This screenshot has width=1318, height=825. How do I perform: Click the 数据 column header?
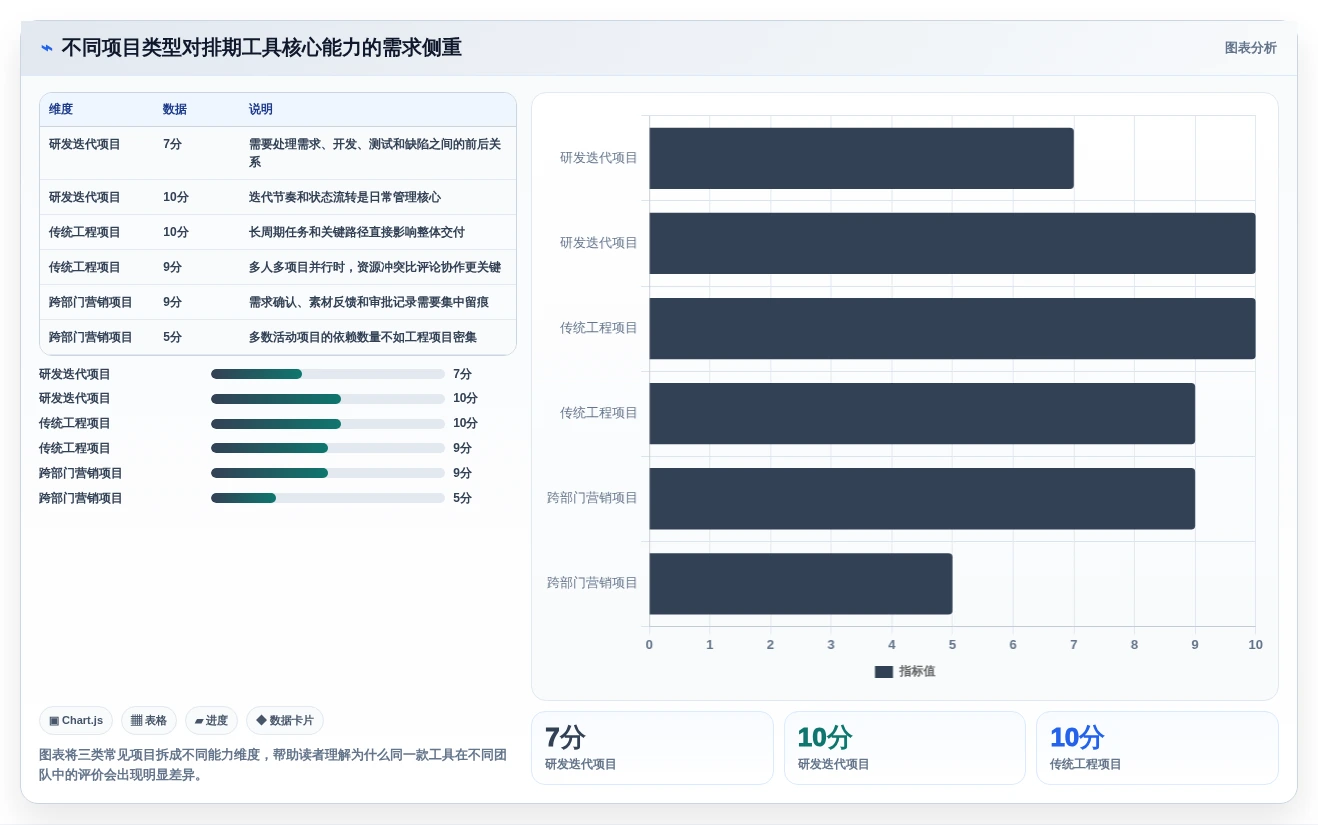(175, 109)
